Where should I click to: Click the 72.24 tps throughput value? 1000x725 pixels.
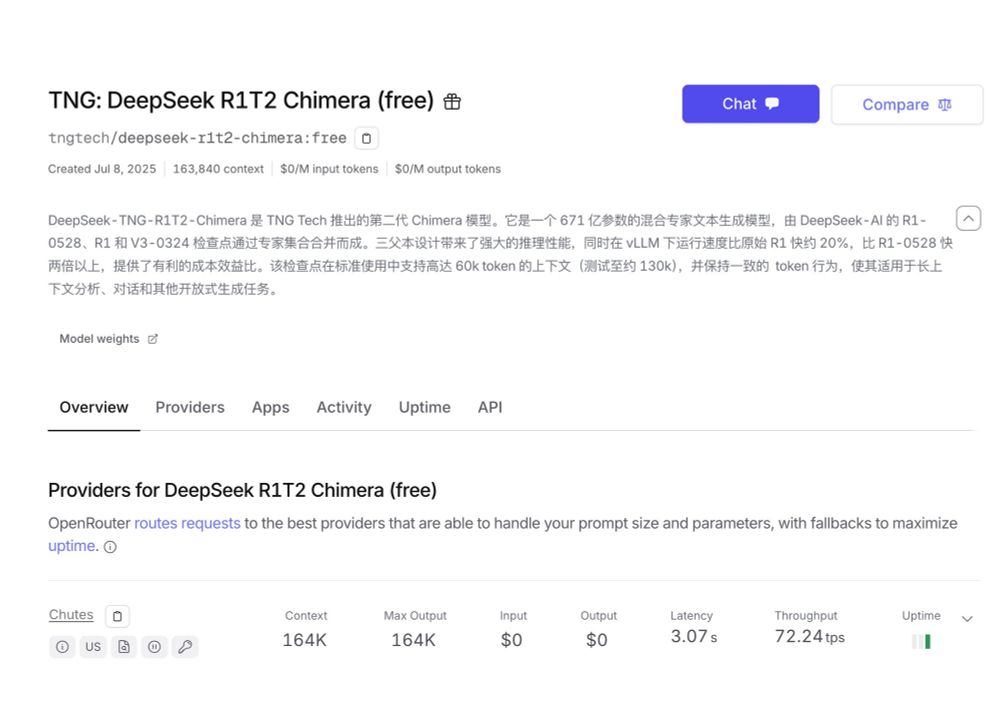(x=809, y=636)
